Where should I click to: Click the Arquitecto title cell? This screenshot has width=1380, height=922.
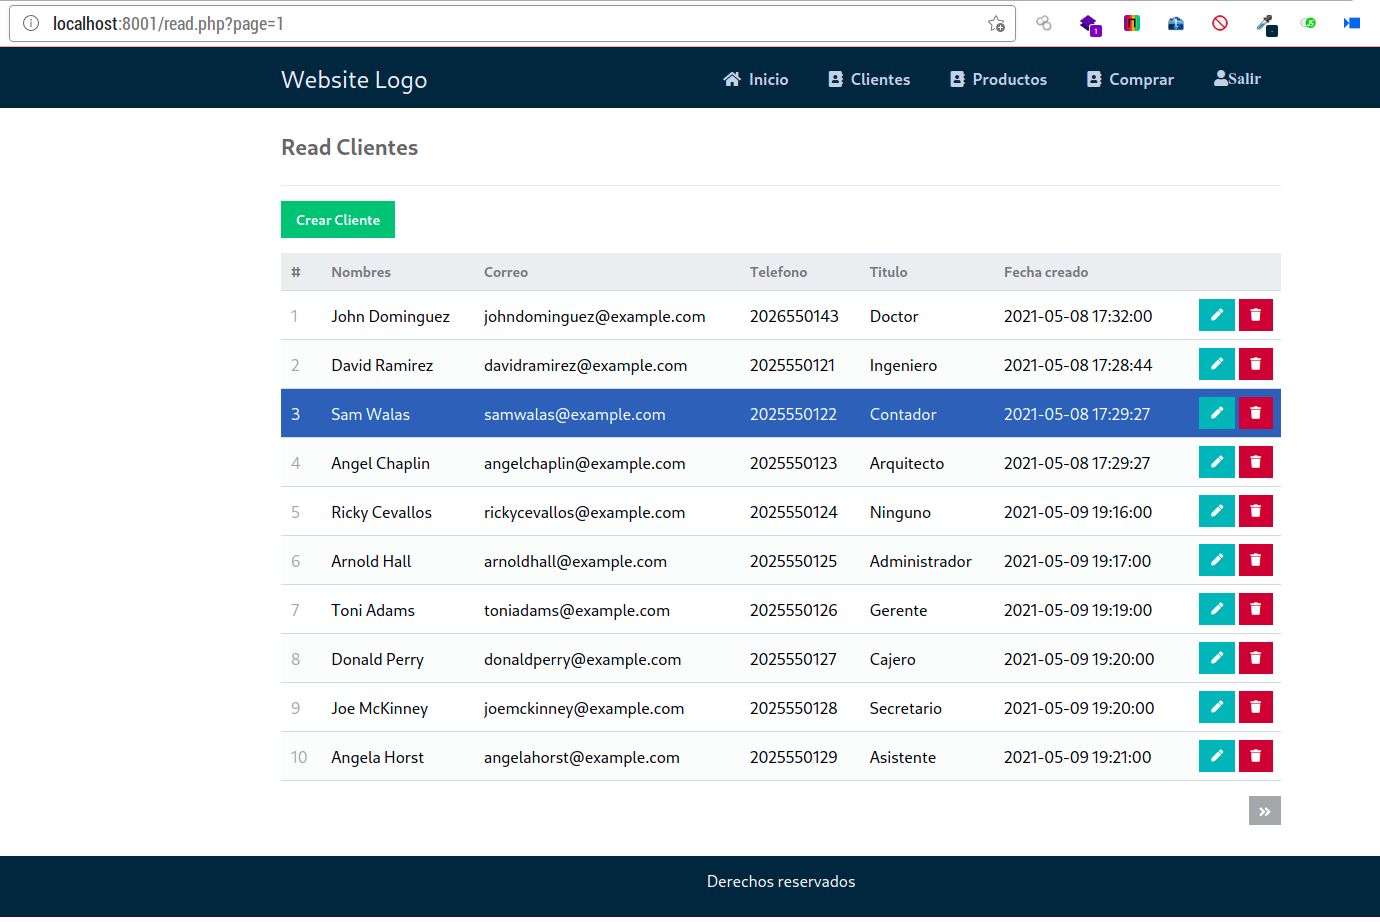[906, 463]
